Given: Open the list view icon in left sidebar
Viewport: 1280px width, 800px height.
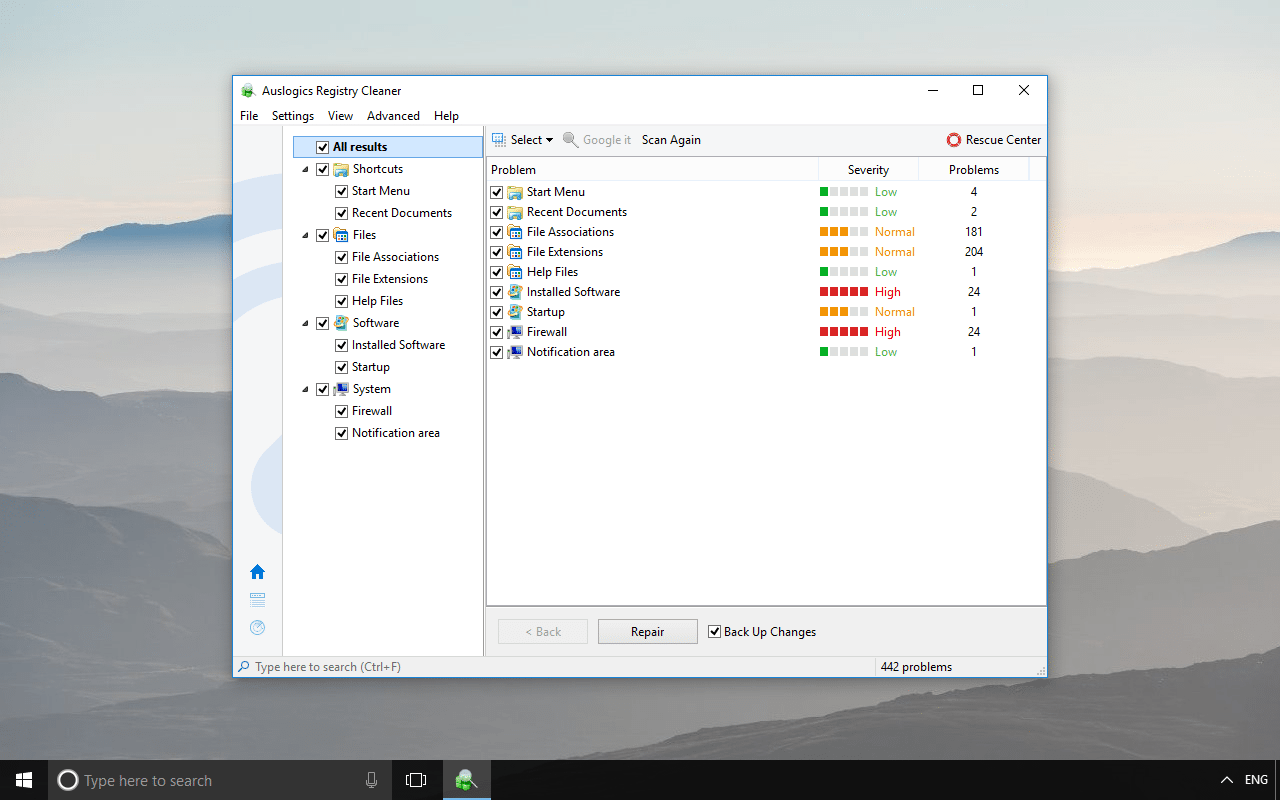Looking at the screenshot, I should point(257,600).
